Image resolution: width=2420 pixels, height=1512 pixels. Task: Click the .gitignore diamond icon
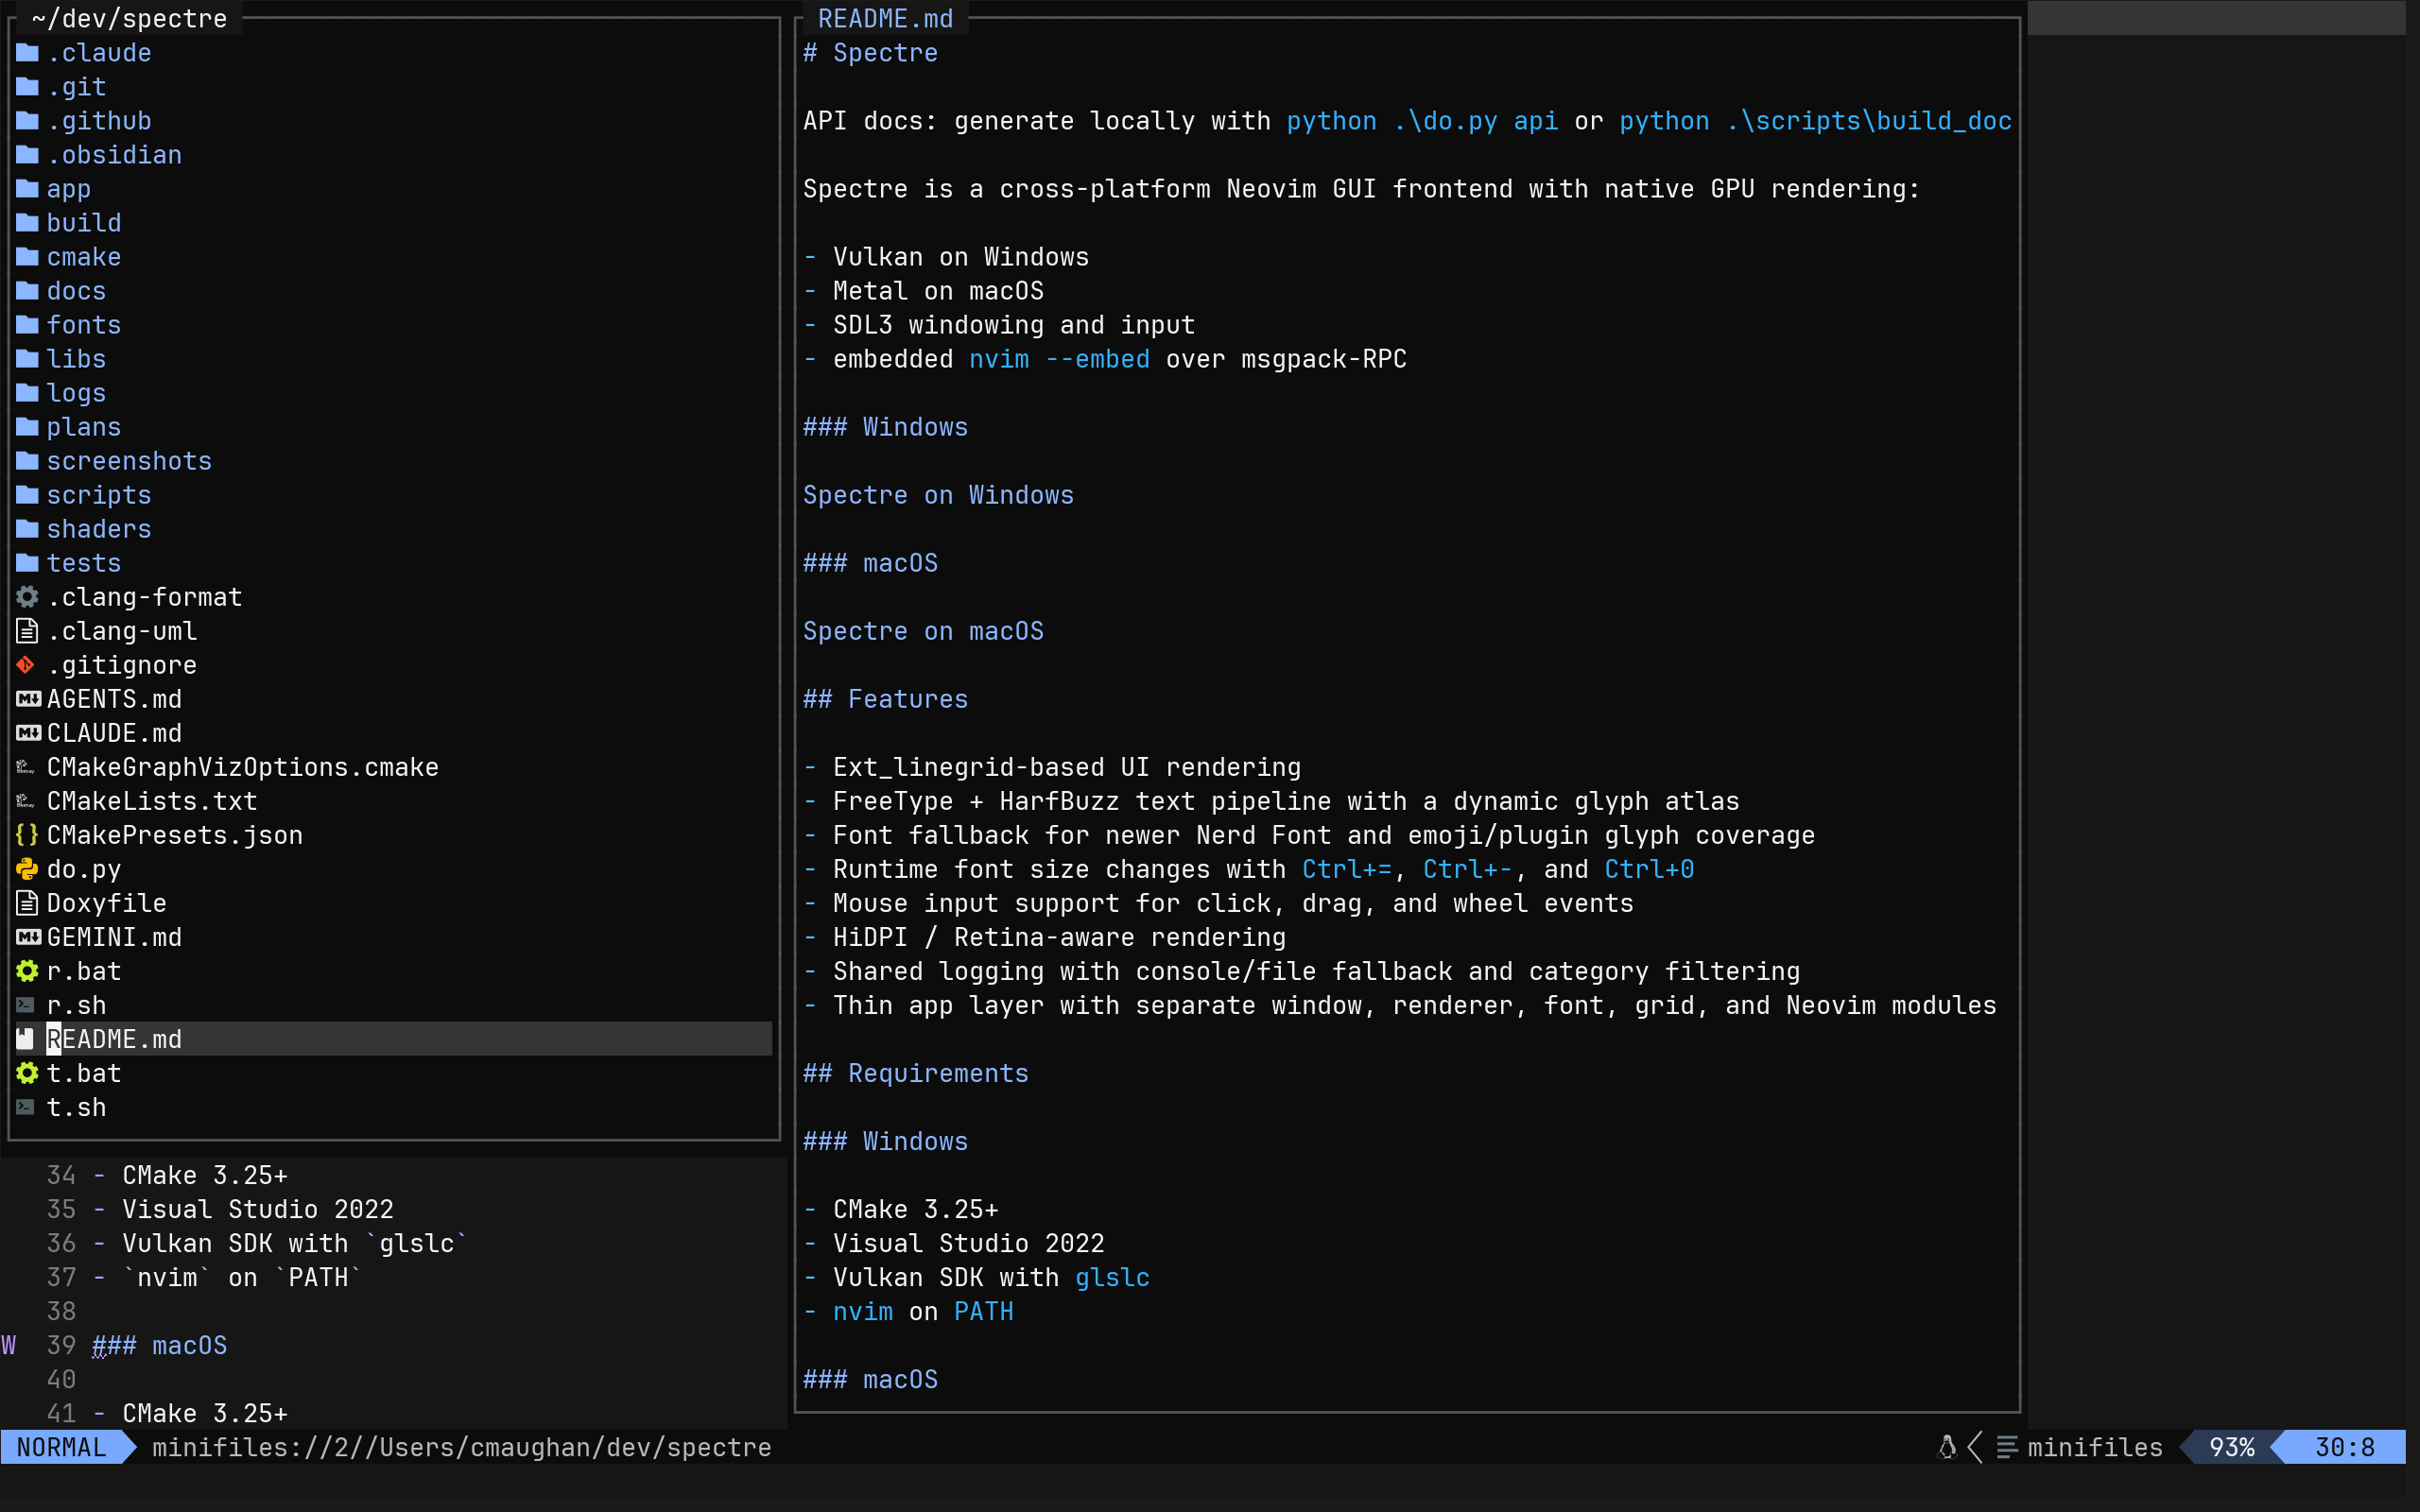click(x=26, y=665)
